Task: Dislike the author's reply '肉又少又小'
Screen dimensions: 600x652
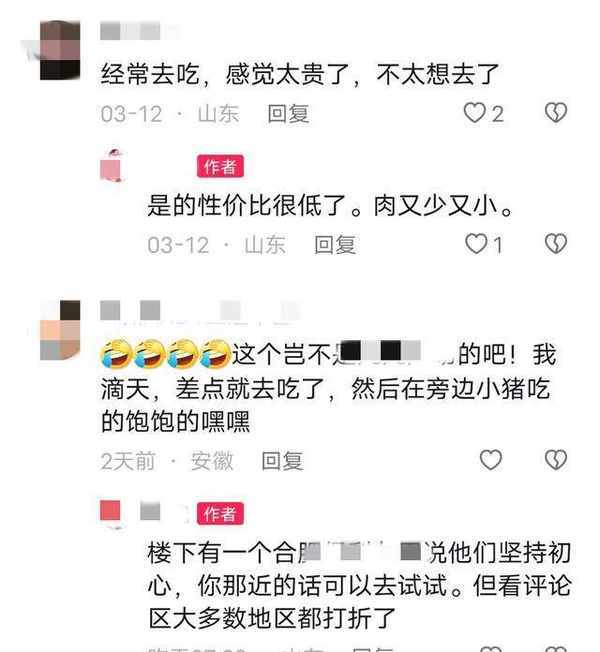Action: (556, 244)
